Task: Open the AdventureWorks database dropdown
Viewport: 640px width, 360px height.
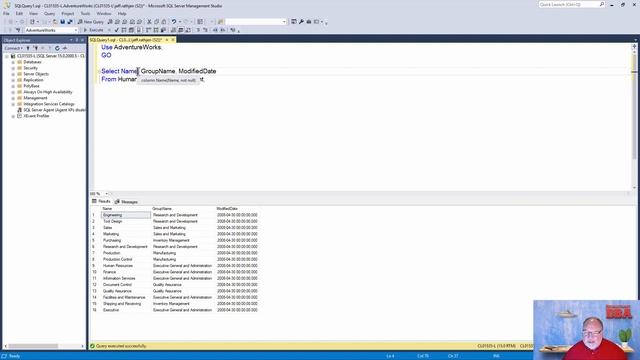Action: 76,30
